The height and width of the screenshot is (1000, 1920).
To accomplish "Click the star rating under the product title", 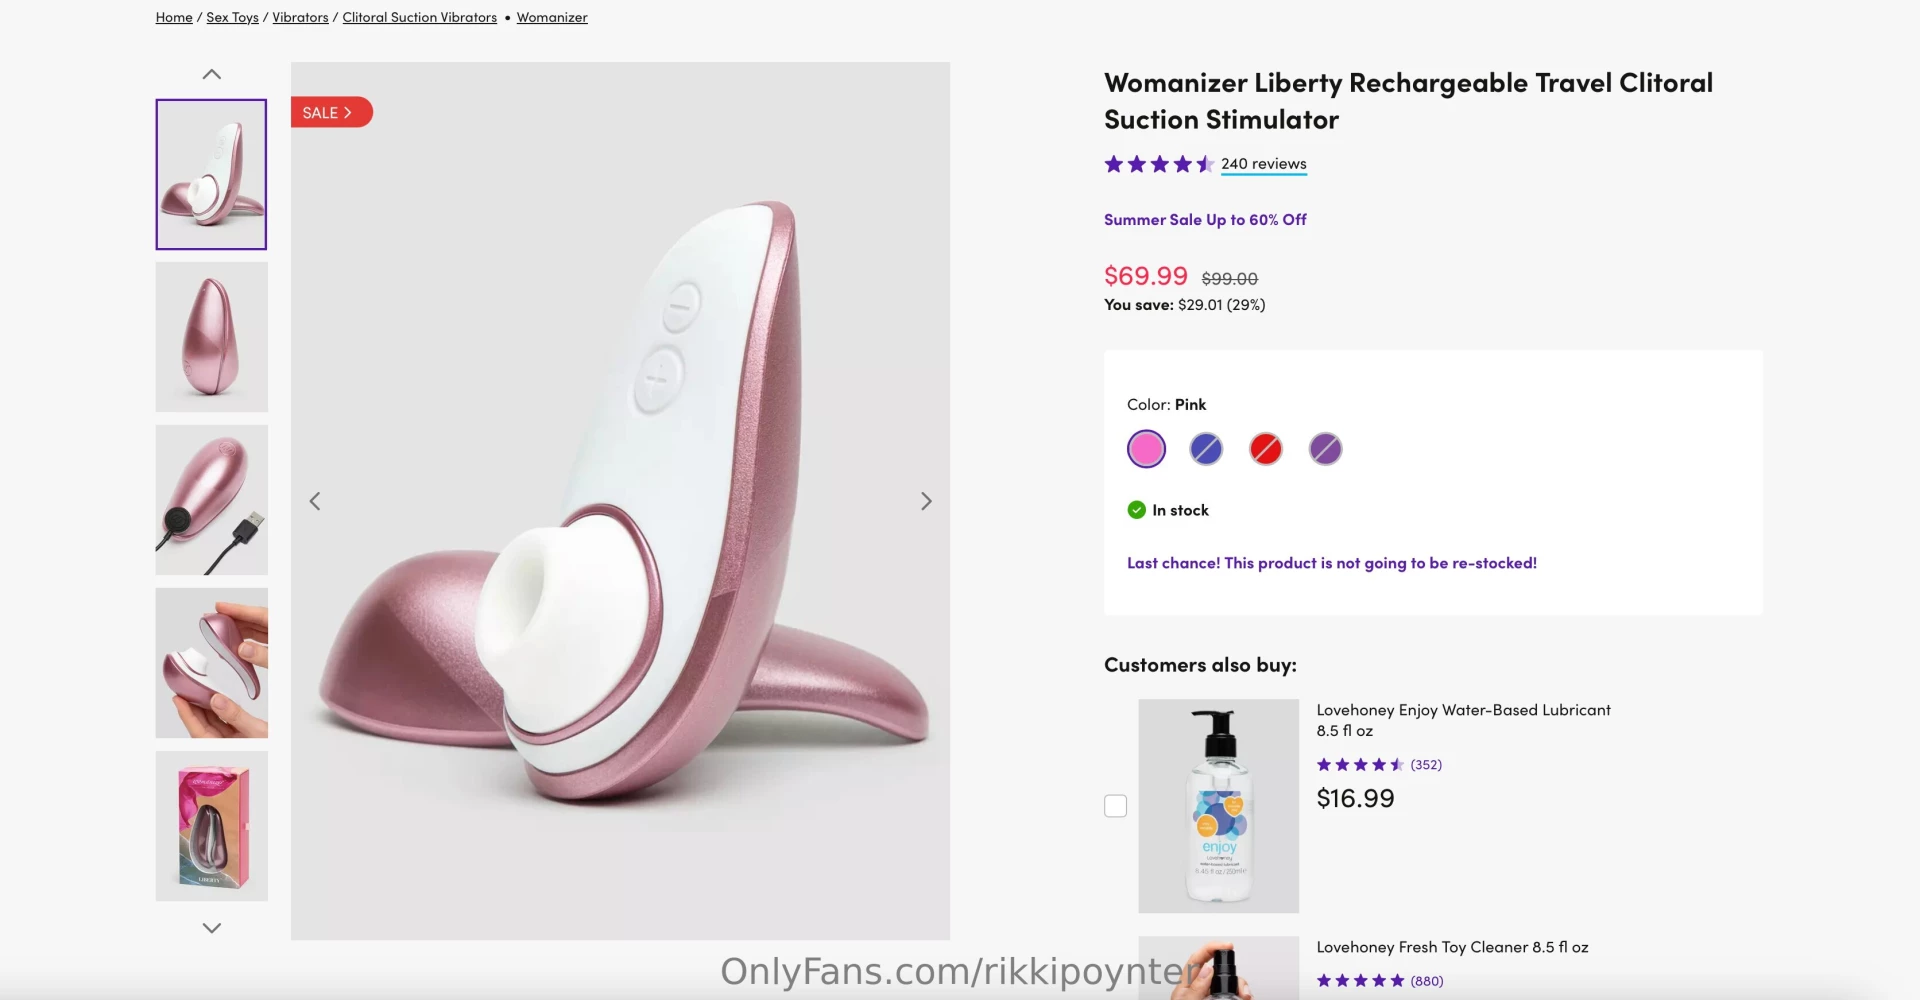I will click(1157, 163).
